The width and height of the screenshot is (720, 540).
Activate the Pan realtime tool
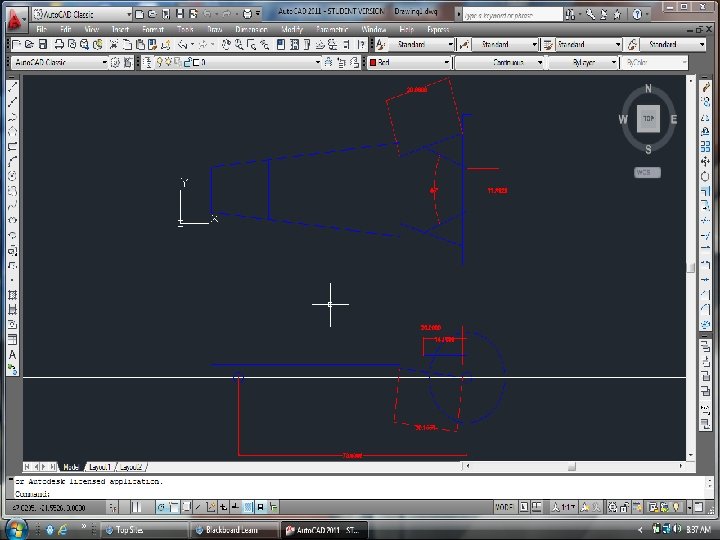click(x=225, y=45)
